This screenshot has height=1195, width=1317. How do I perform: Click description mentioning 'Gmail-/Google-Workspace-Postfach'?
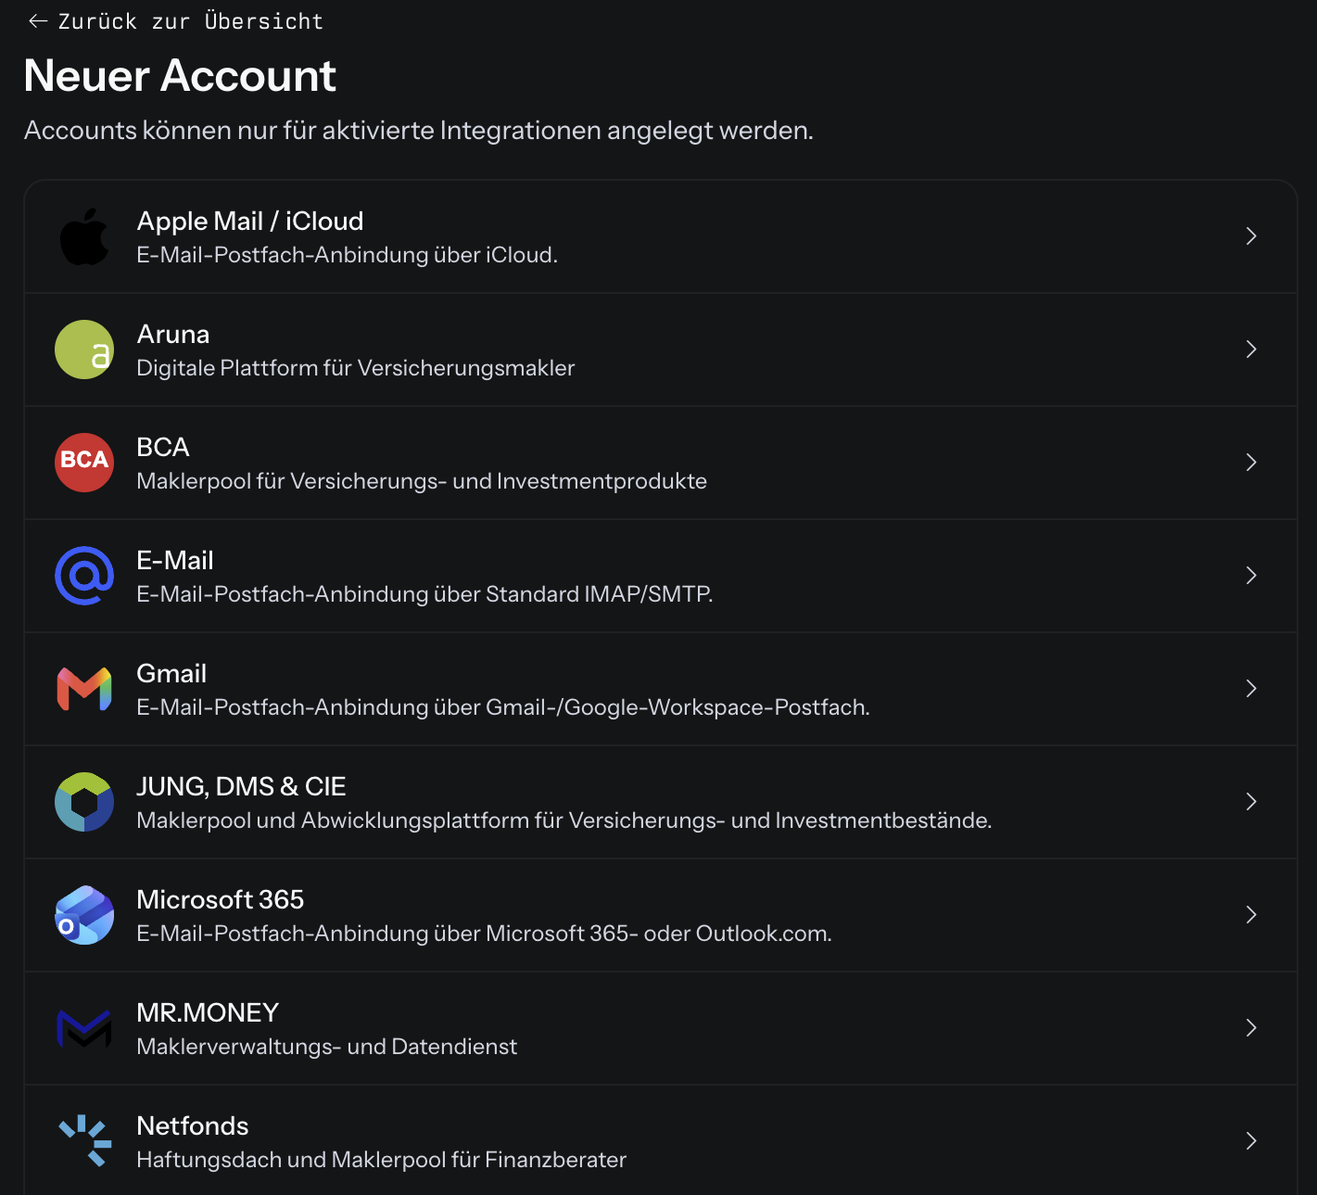coord(503,707)
